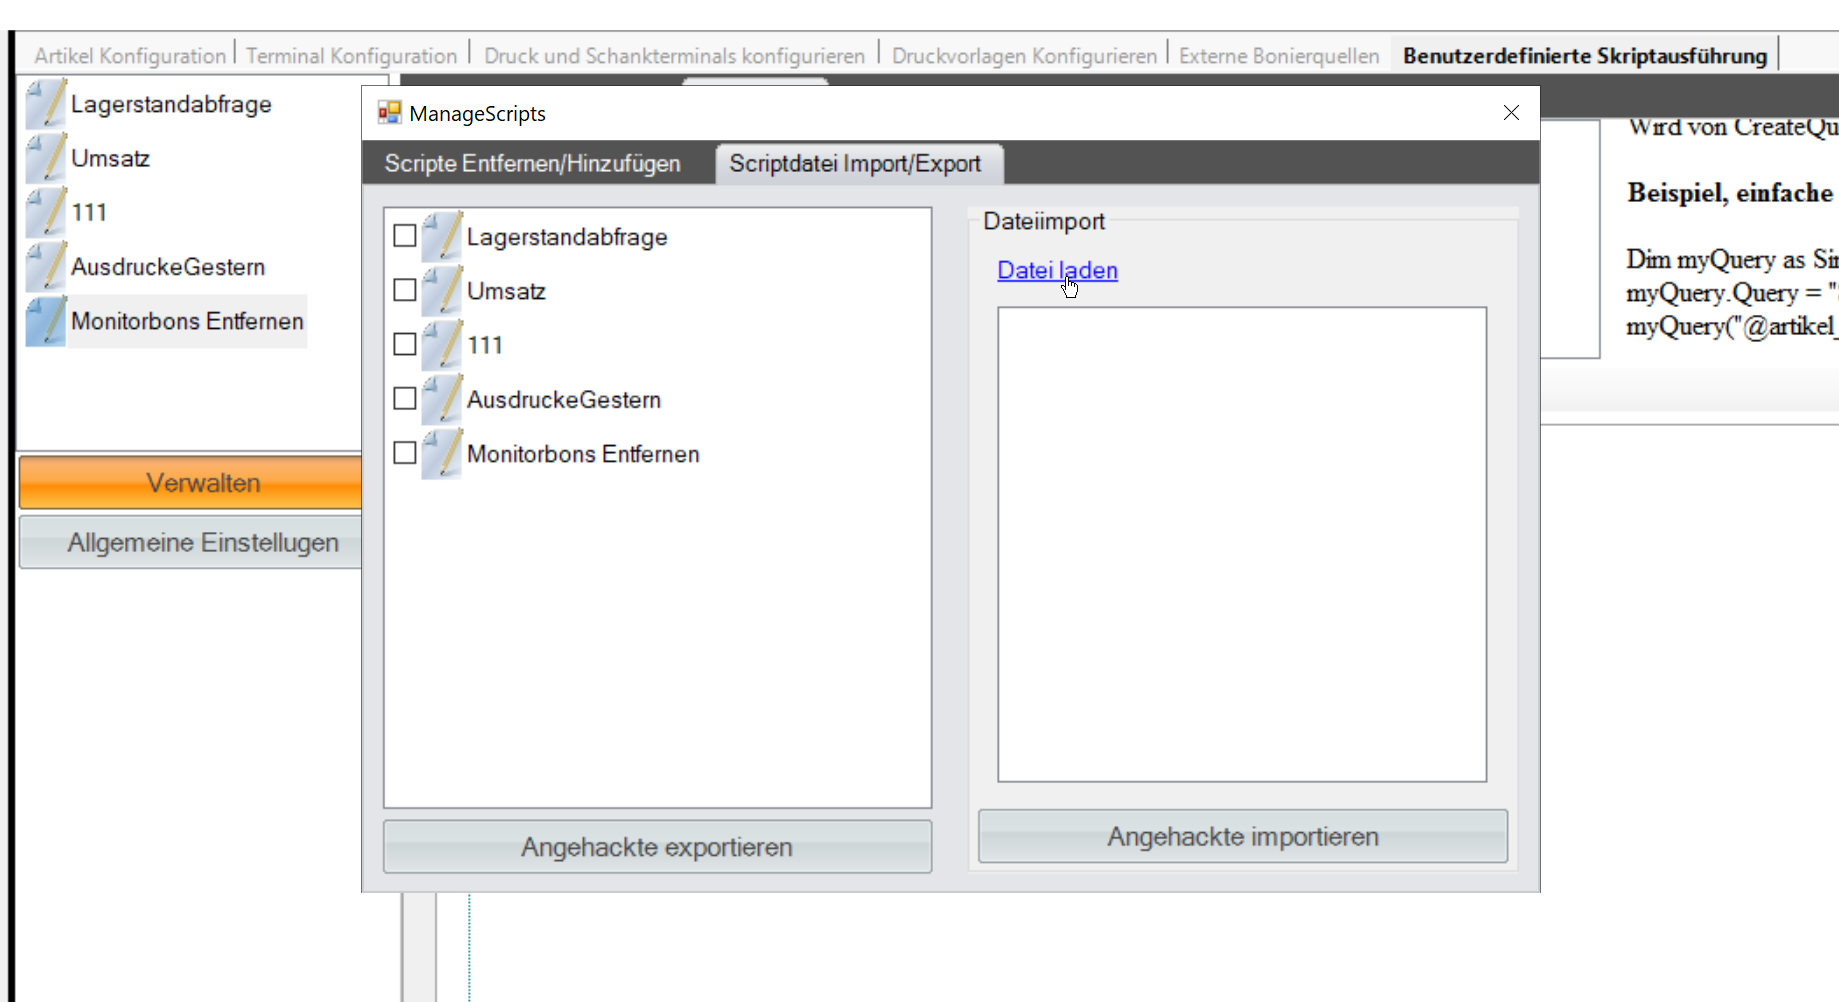This screenshot has width=1839, height=1002.
Task: Open the Druckvorlagen Konfigurieren tab
Action: [x=1024, y=56]
